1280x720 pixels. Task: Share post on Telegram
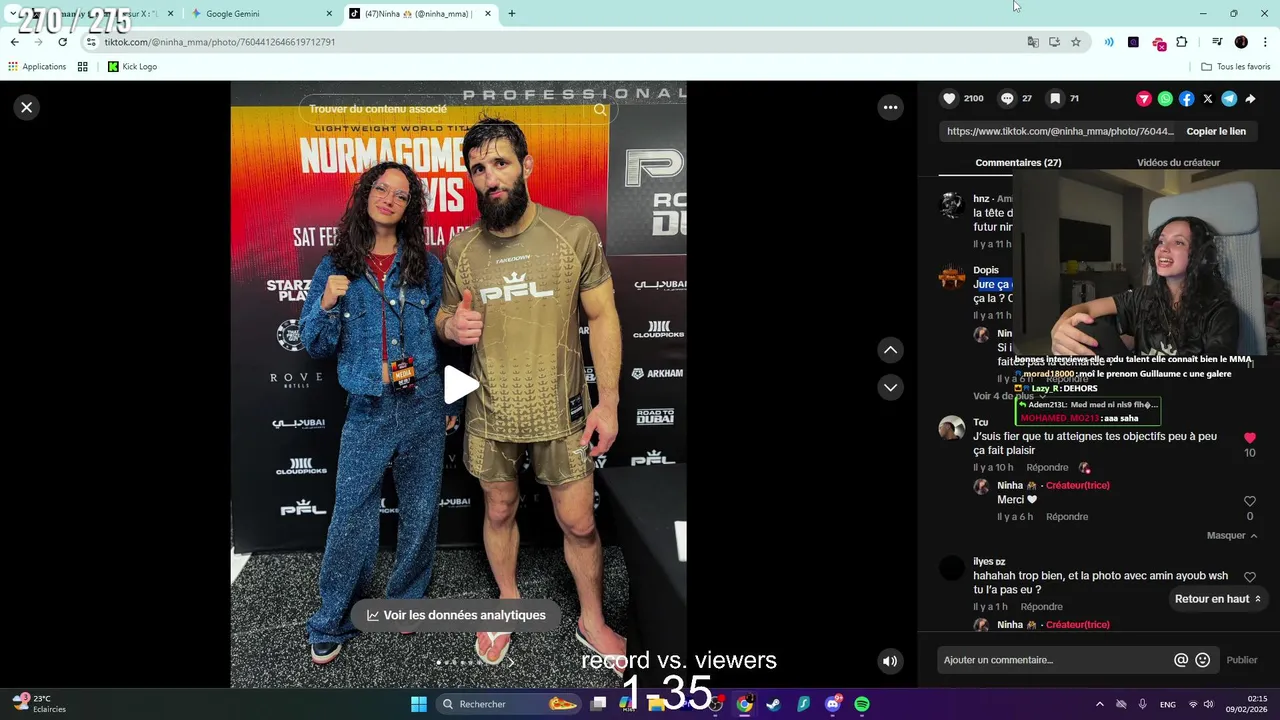[1229, 99]
